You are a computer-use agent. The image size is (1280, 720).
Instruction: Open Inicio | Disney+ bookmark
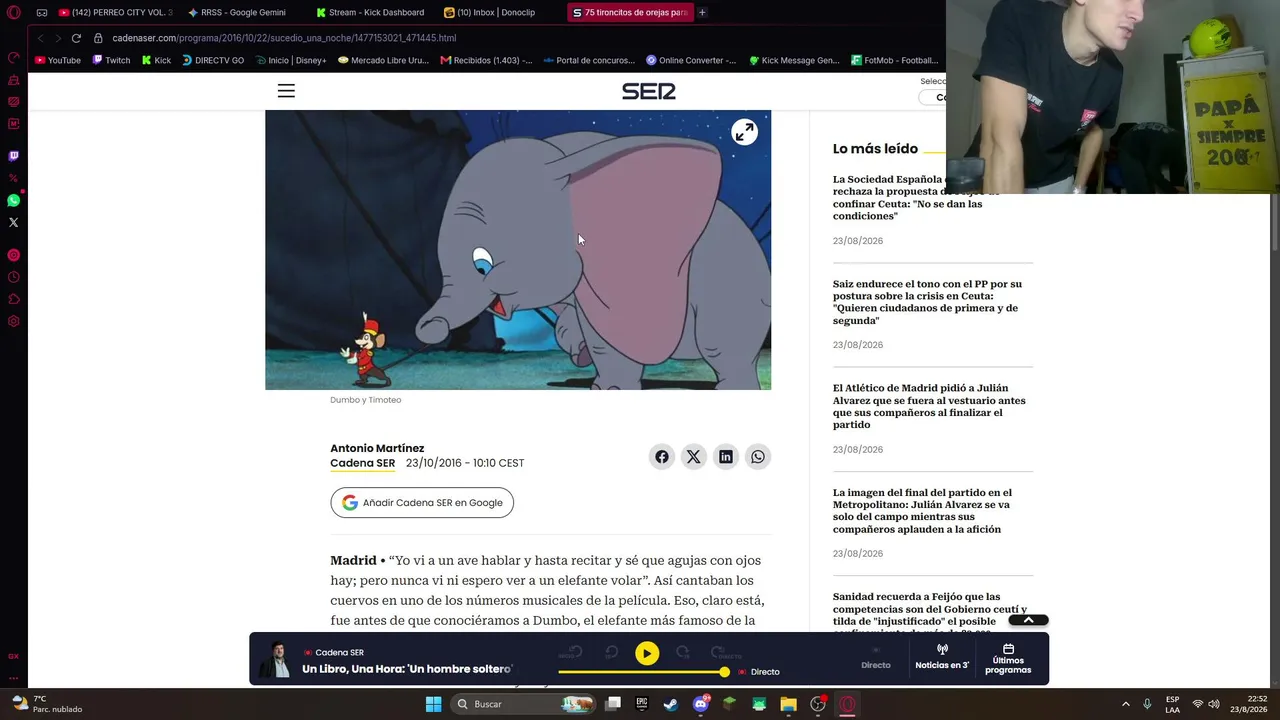coord(291,60)
